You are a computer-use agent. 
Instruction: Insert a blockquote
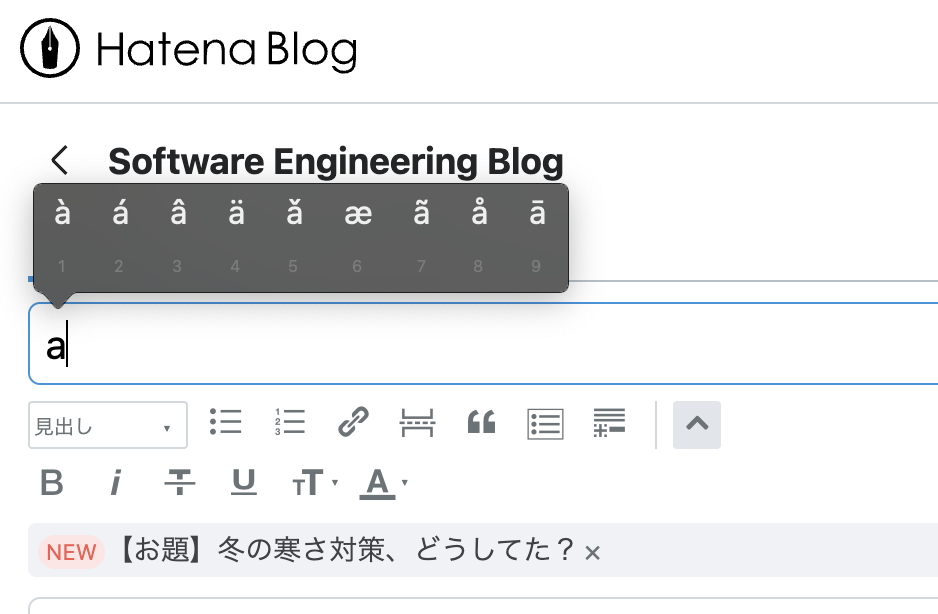(x=481, y=423)
